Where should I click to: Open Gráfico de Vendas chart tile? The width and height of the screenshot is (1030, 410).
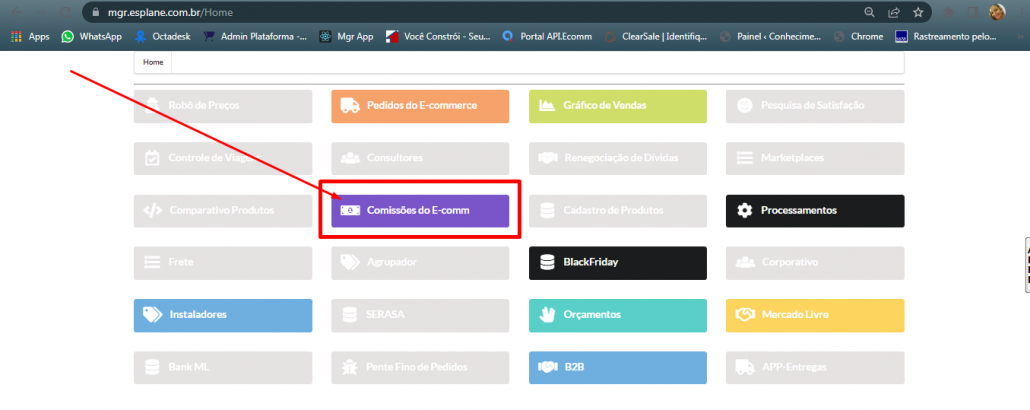(617, 105)
